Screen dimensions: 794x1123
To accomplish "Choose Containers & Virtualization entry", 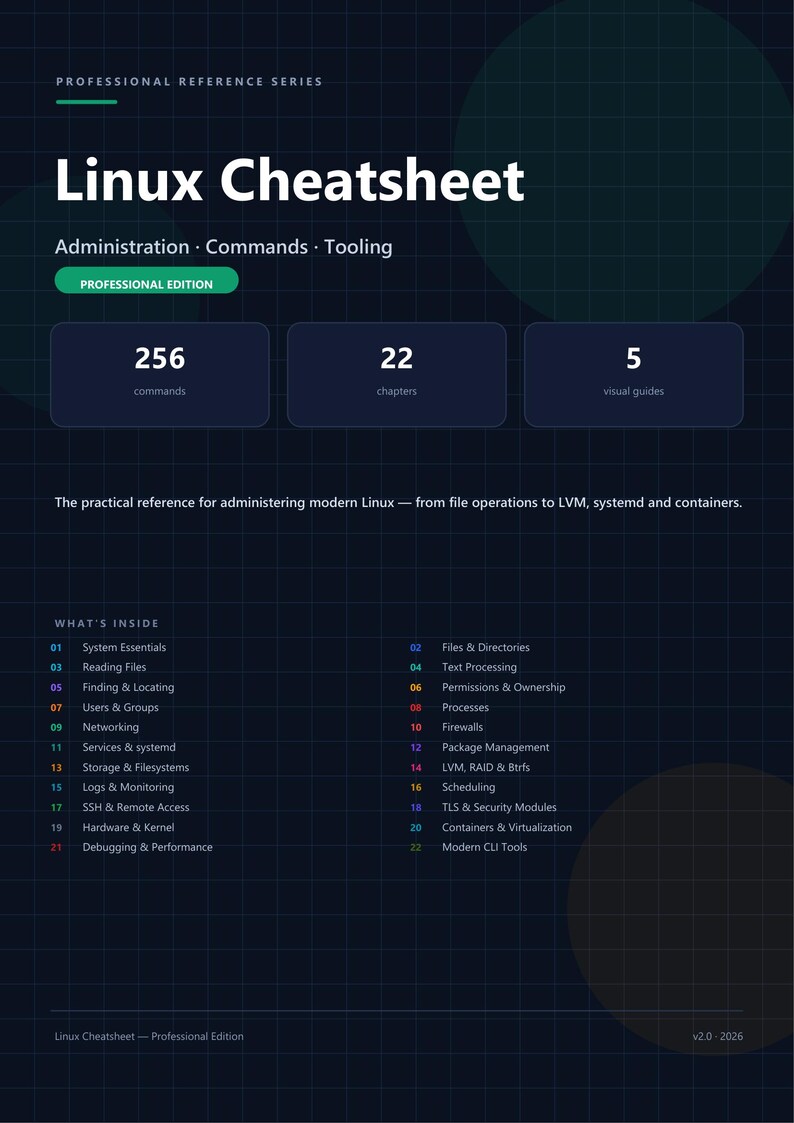I will [507, 827].
